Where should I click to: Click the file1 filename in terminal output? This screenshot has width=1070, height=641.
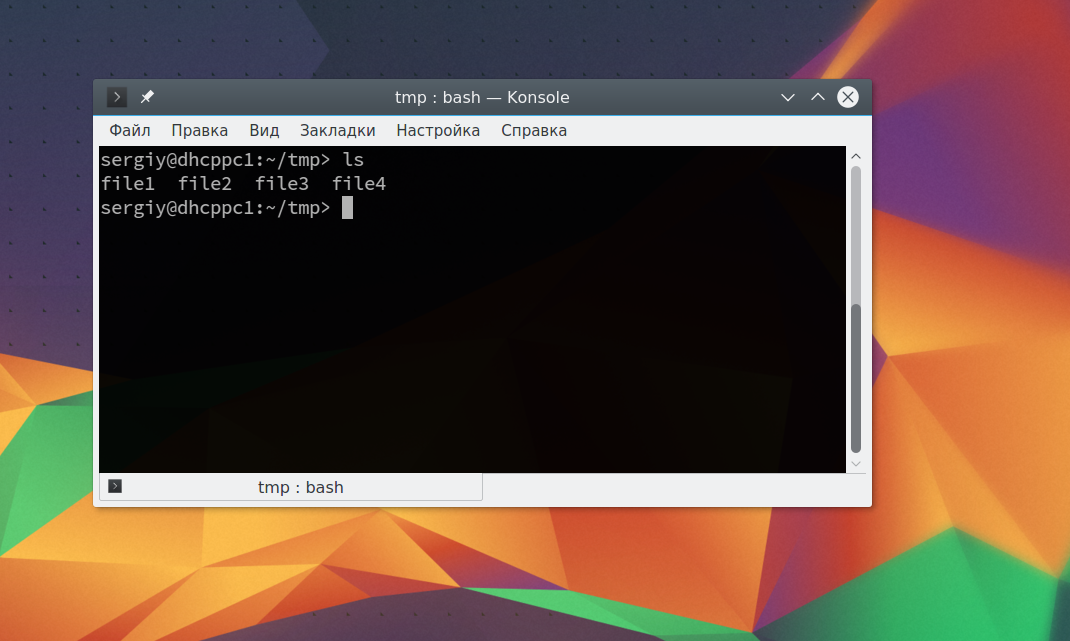pos(128,183)
